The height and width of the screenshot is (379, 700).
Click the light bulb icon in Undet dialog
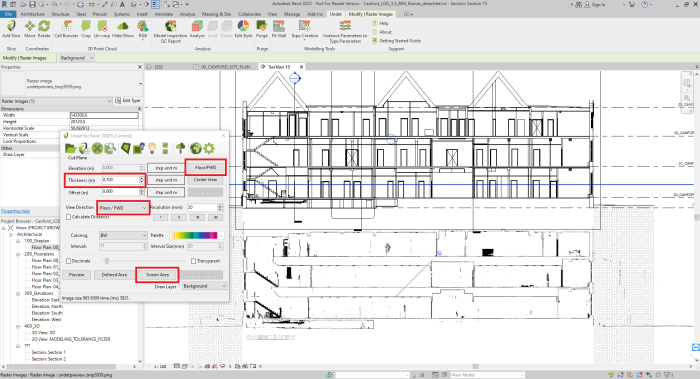tap(152, 148)
